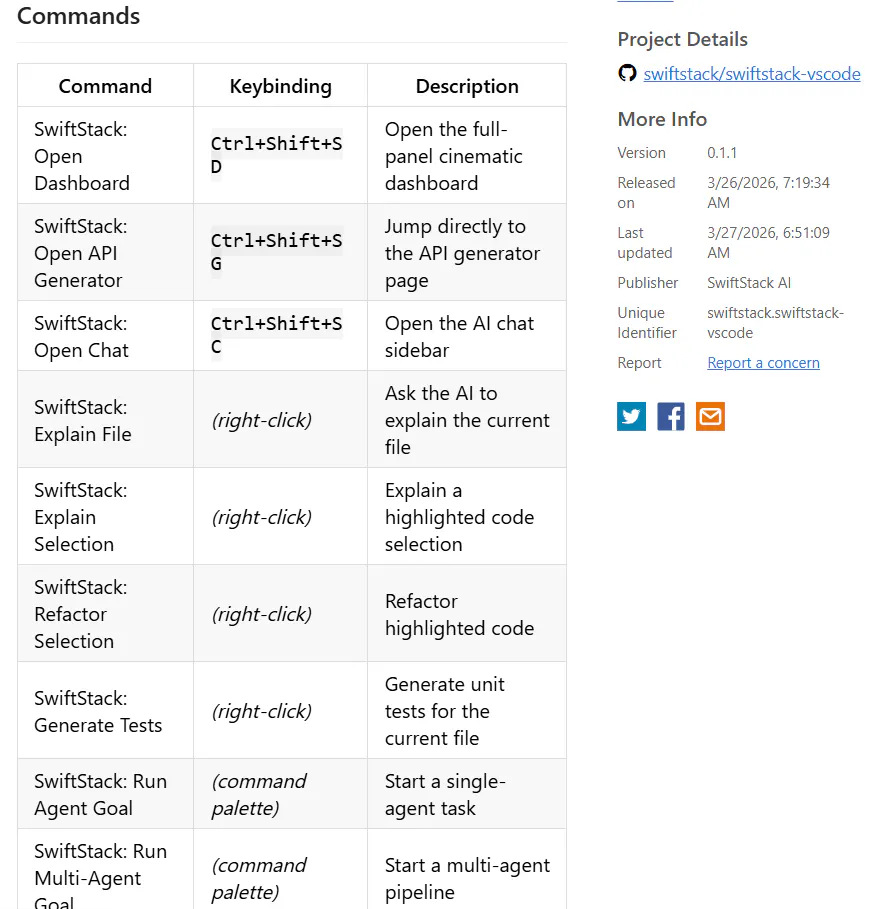Click the SwiftStack: Open Dashboard command cell
This screenshot has width=876, height=909.
click(x=106, y=155)
